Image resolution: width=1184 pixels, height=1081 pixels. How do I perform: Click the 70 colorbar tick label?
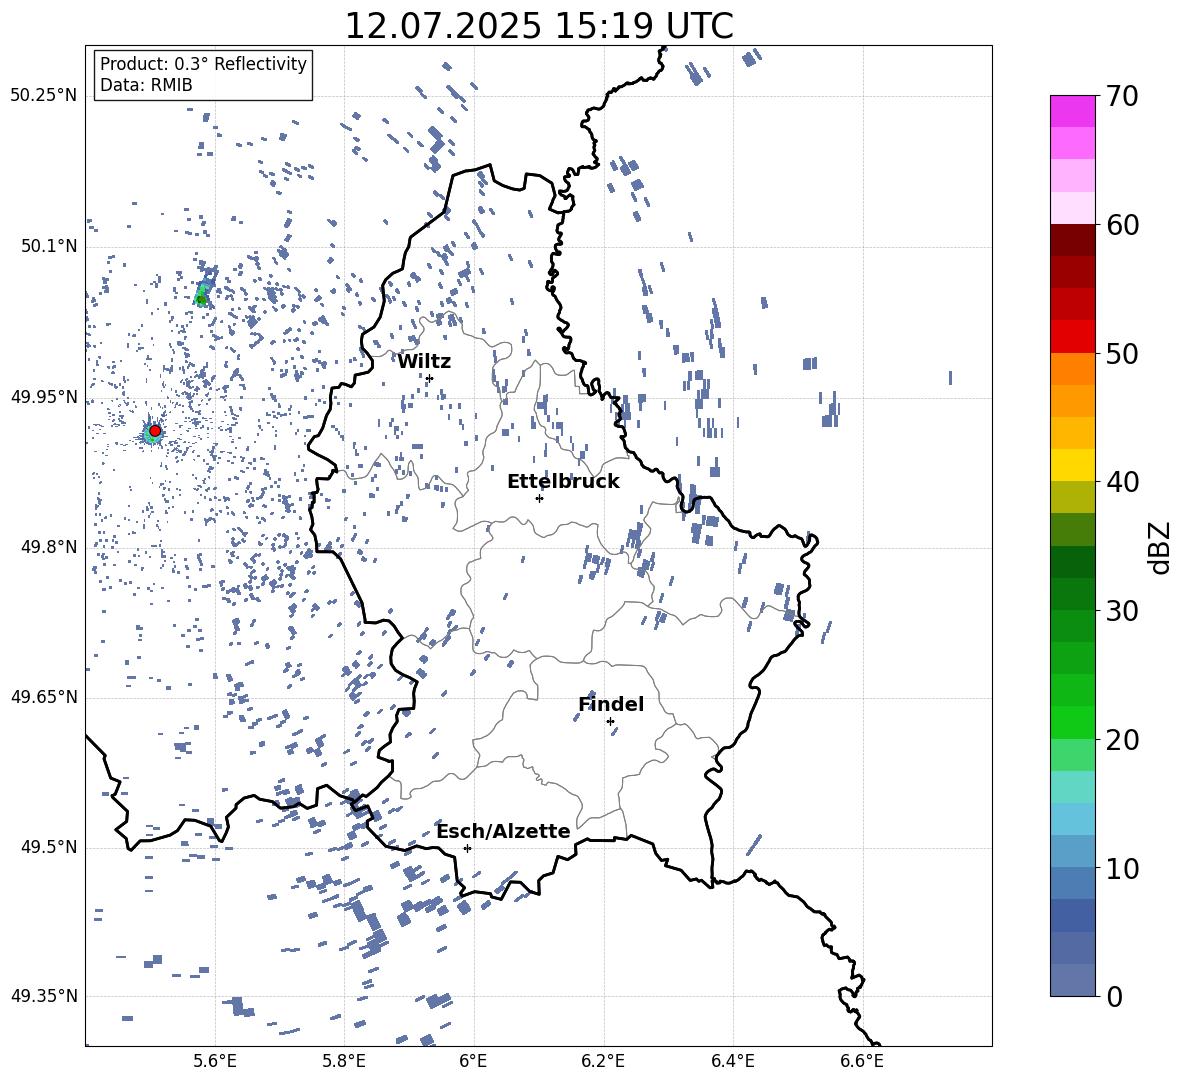pyautogui.click(x=1122, y=96)
